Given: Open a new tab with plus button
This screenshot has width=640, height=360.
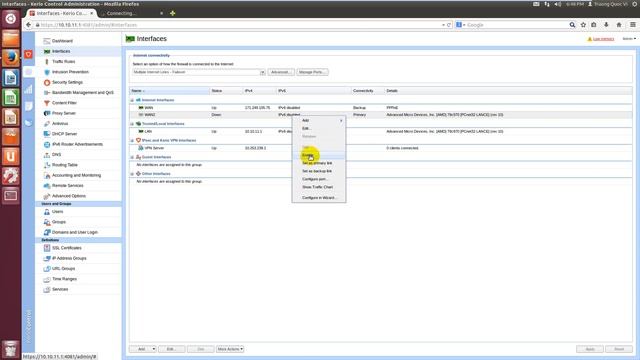Looking at the screenshot, I should [173, 13].
